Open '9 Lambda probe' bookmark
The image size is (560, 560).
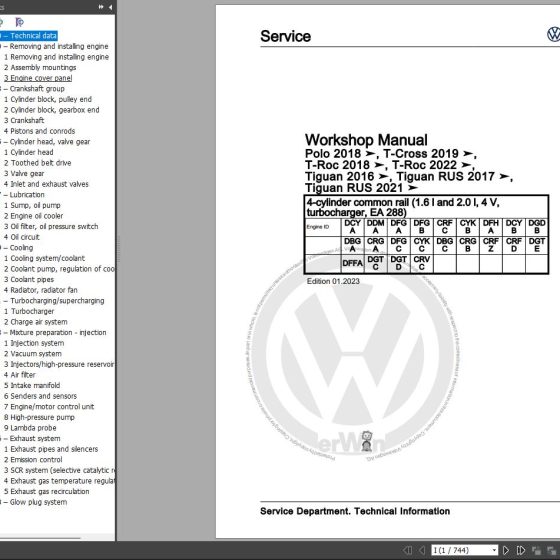30,428
